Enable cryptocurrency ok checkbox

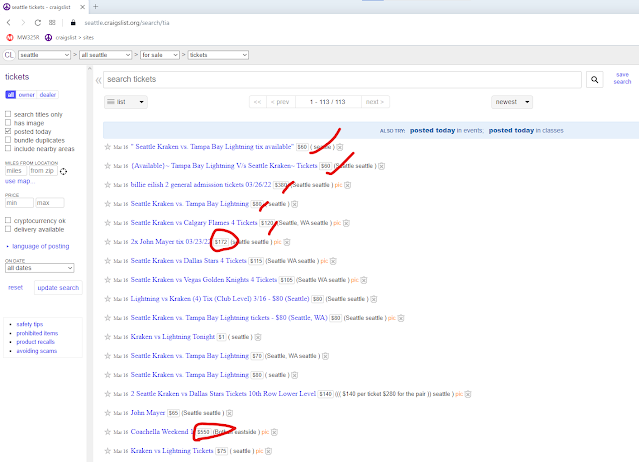pos(8,220)
